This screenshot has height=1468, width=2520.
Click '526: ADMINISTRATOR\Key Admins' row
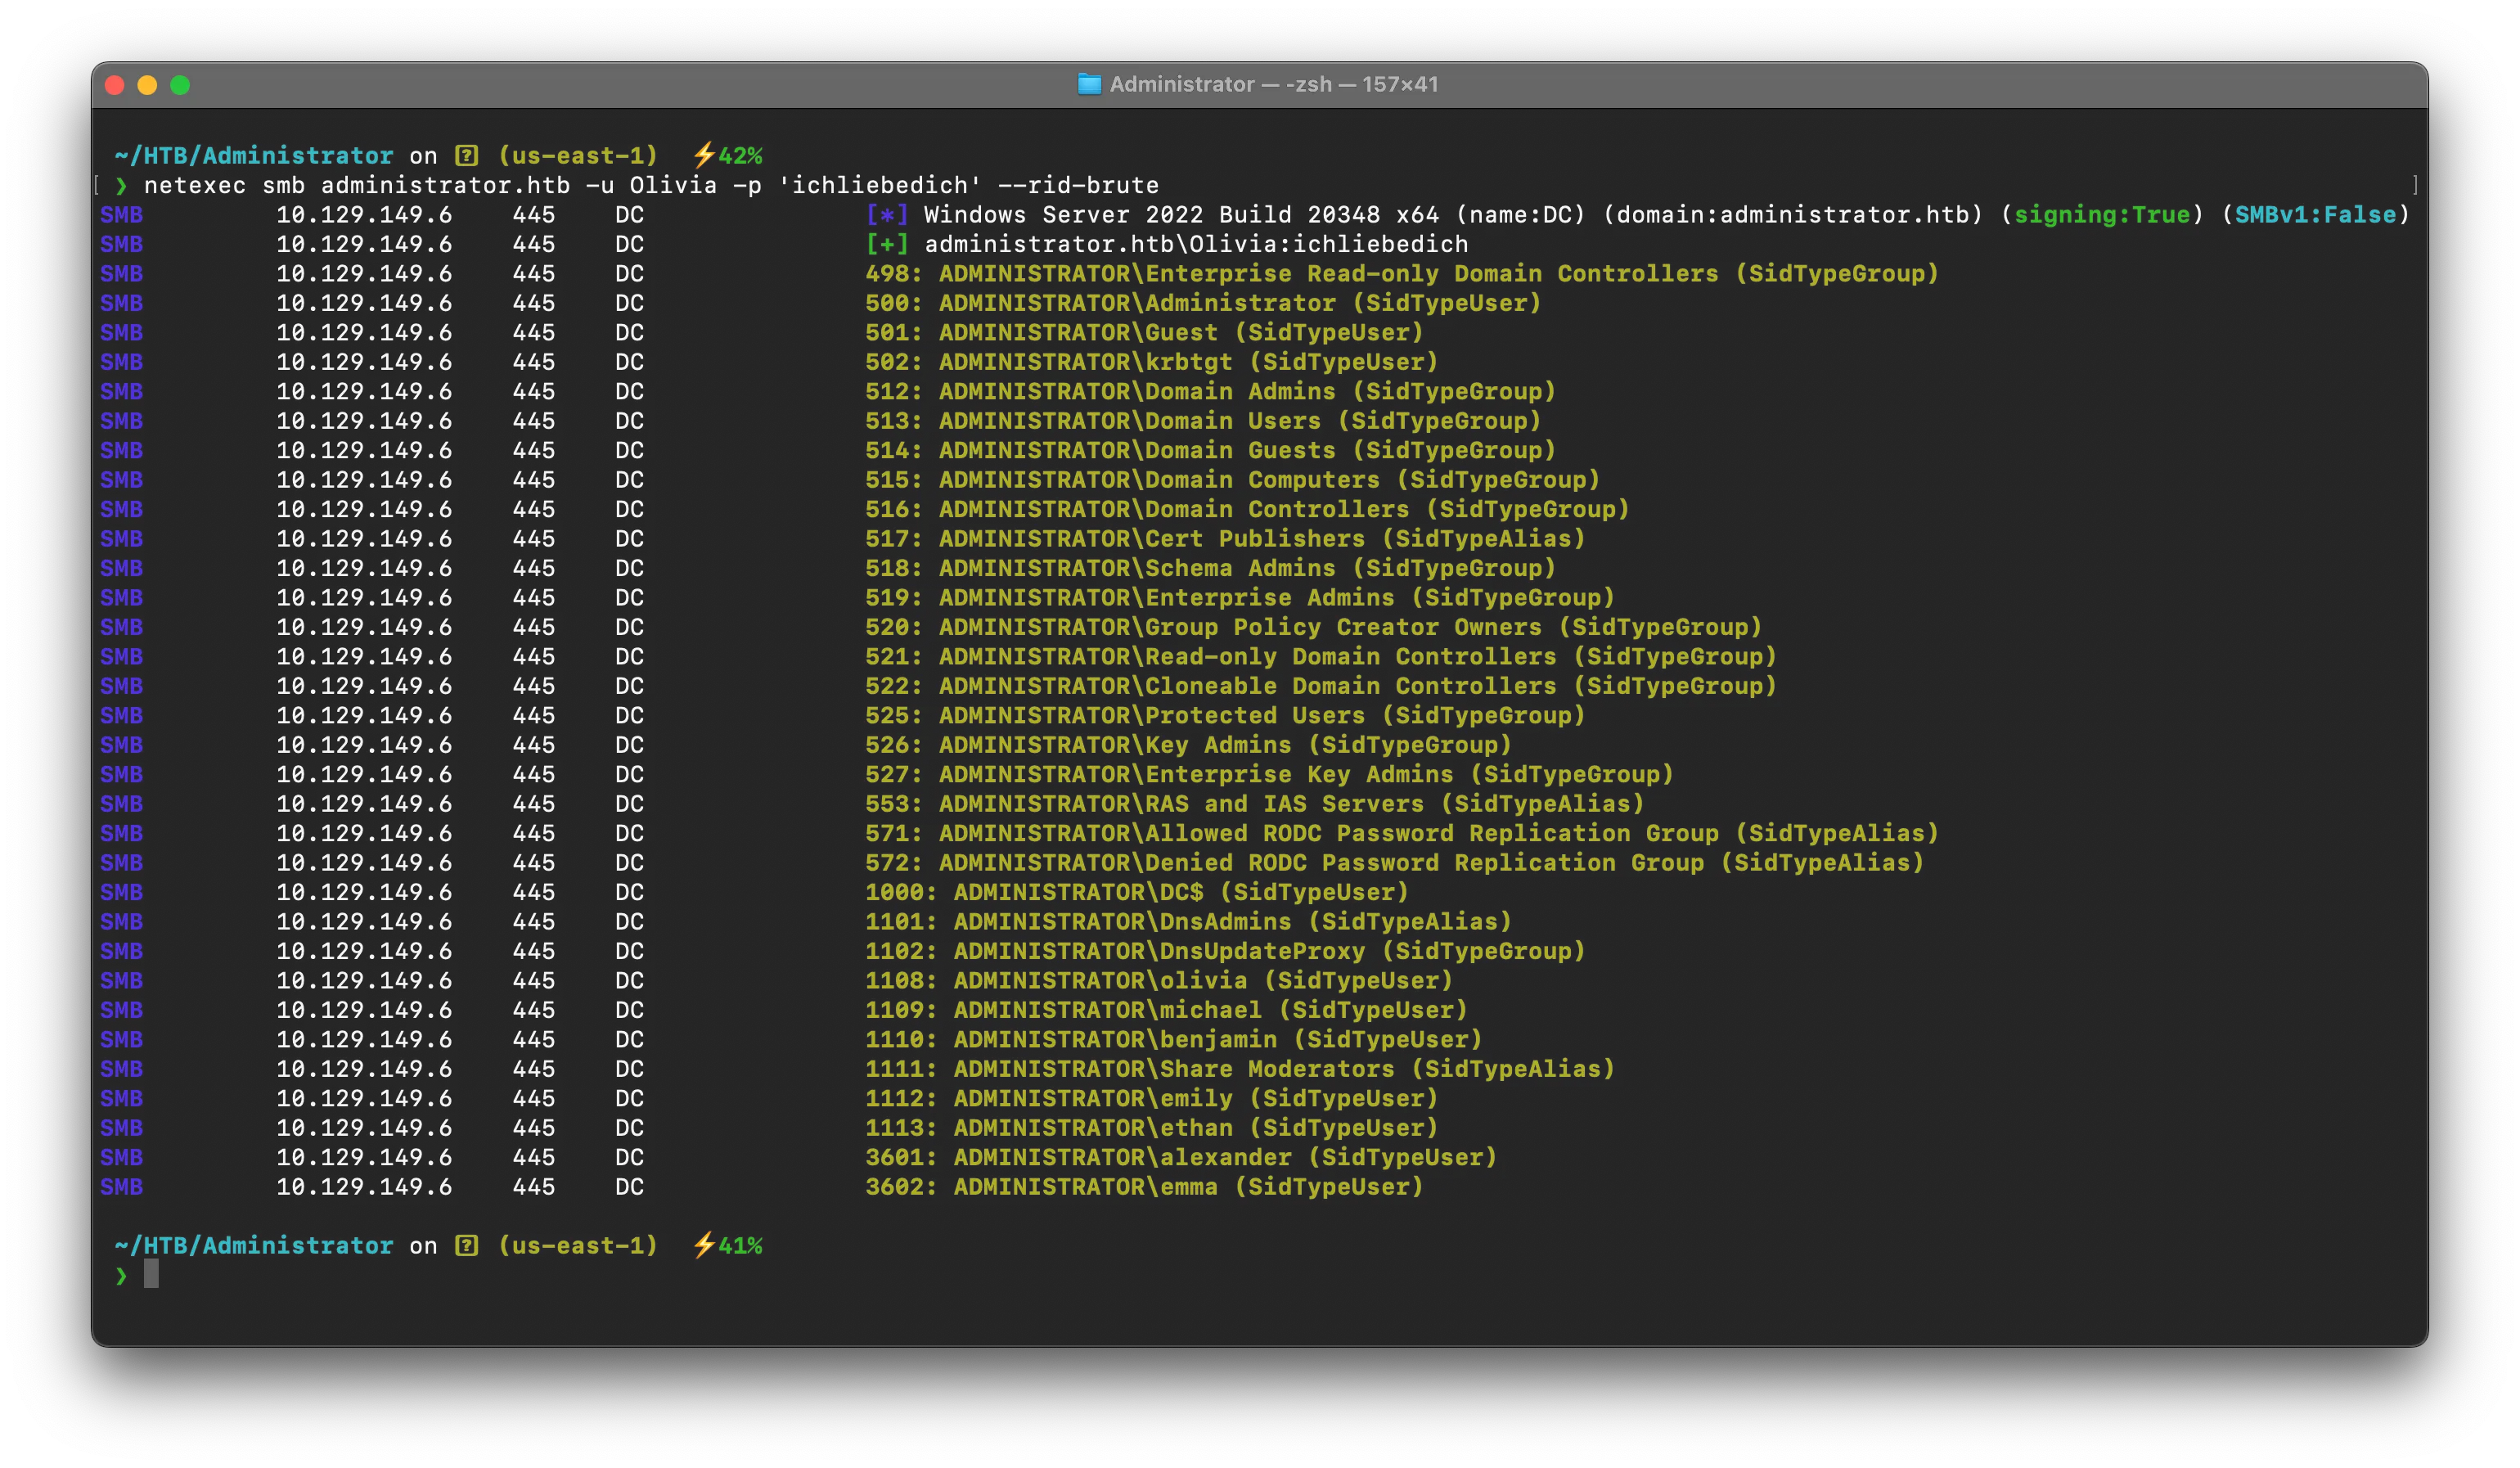pos(1189,745)
